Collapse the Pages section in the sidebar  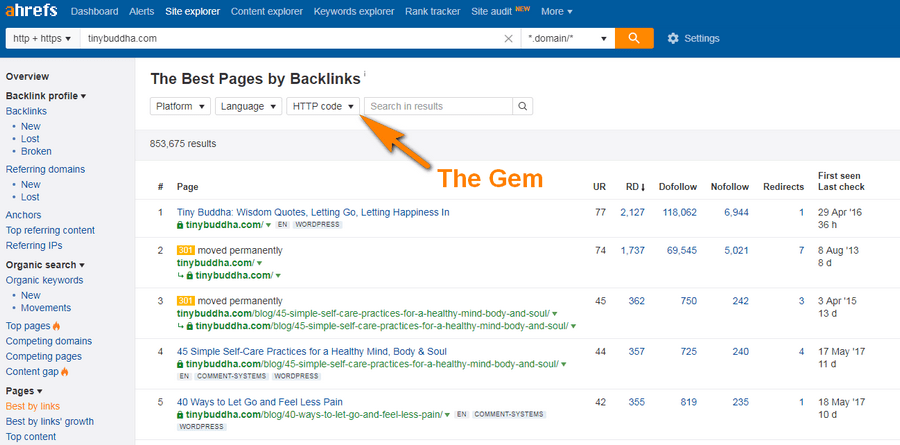point(24,391)
